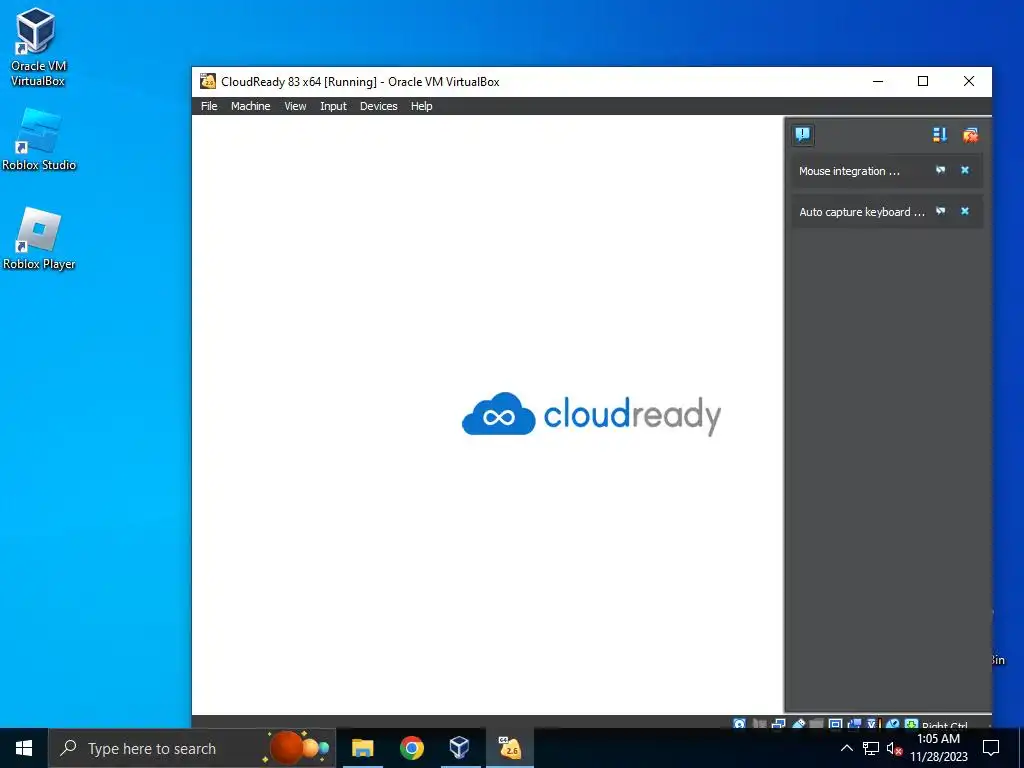Click the Type here to search box
The height and width of the screenshot is (768, 1024).
pyautogui.click(x=192, y=748)
